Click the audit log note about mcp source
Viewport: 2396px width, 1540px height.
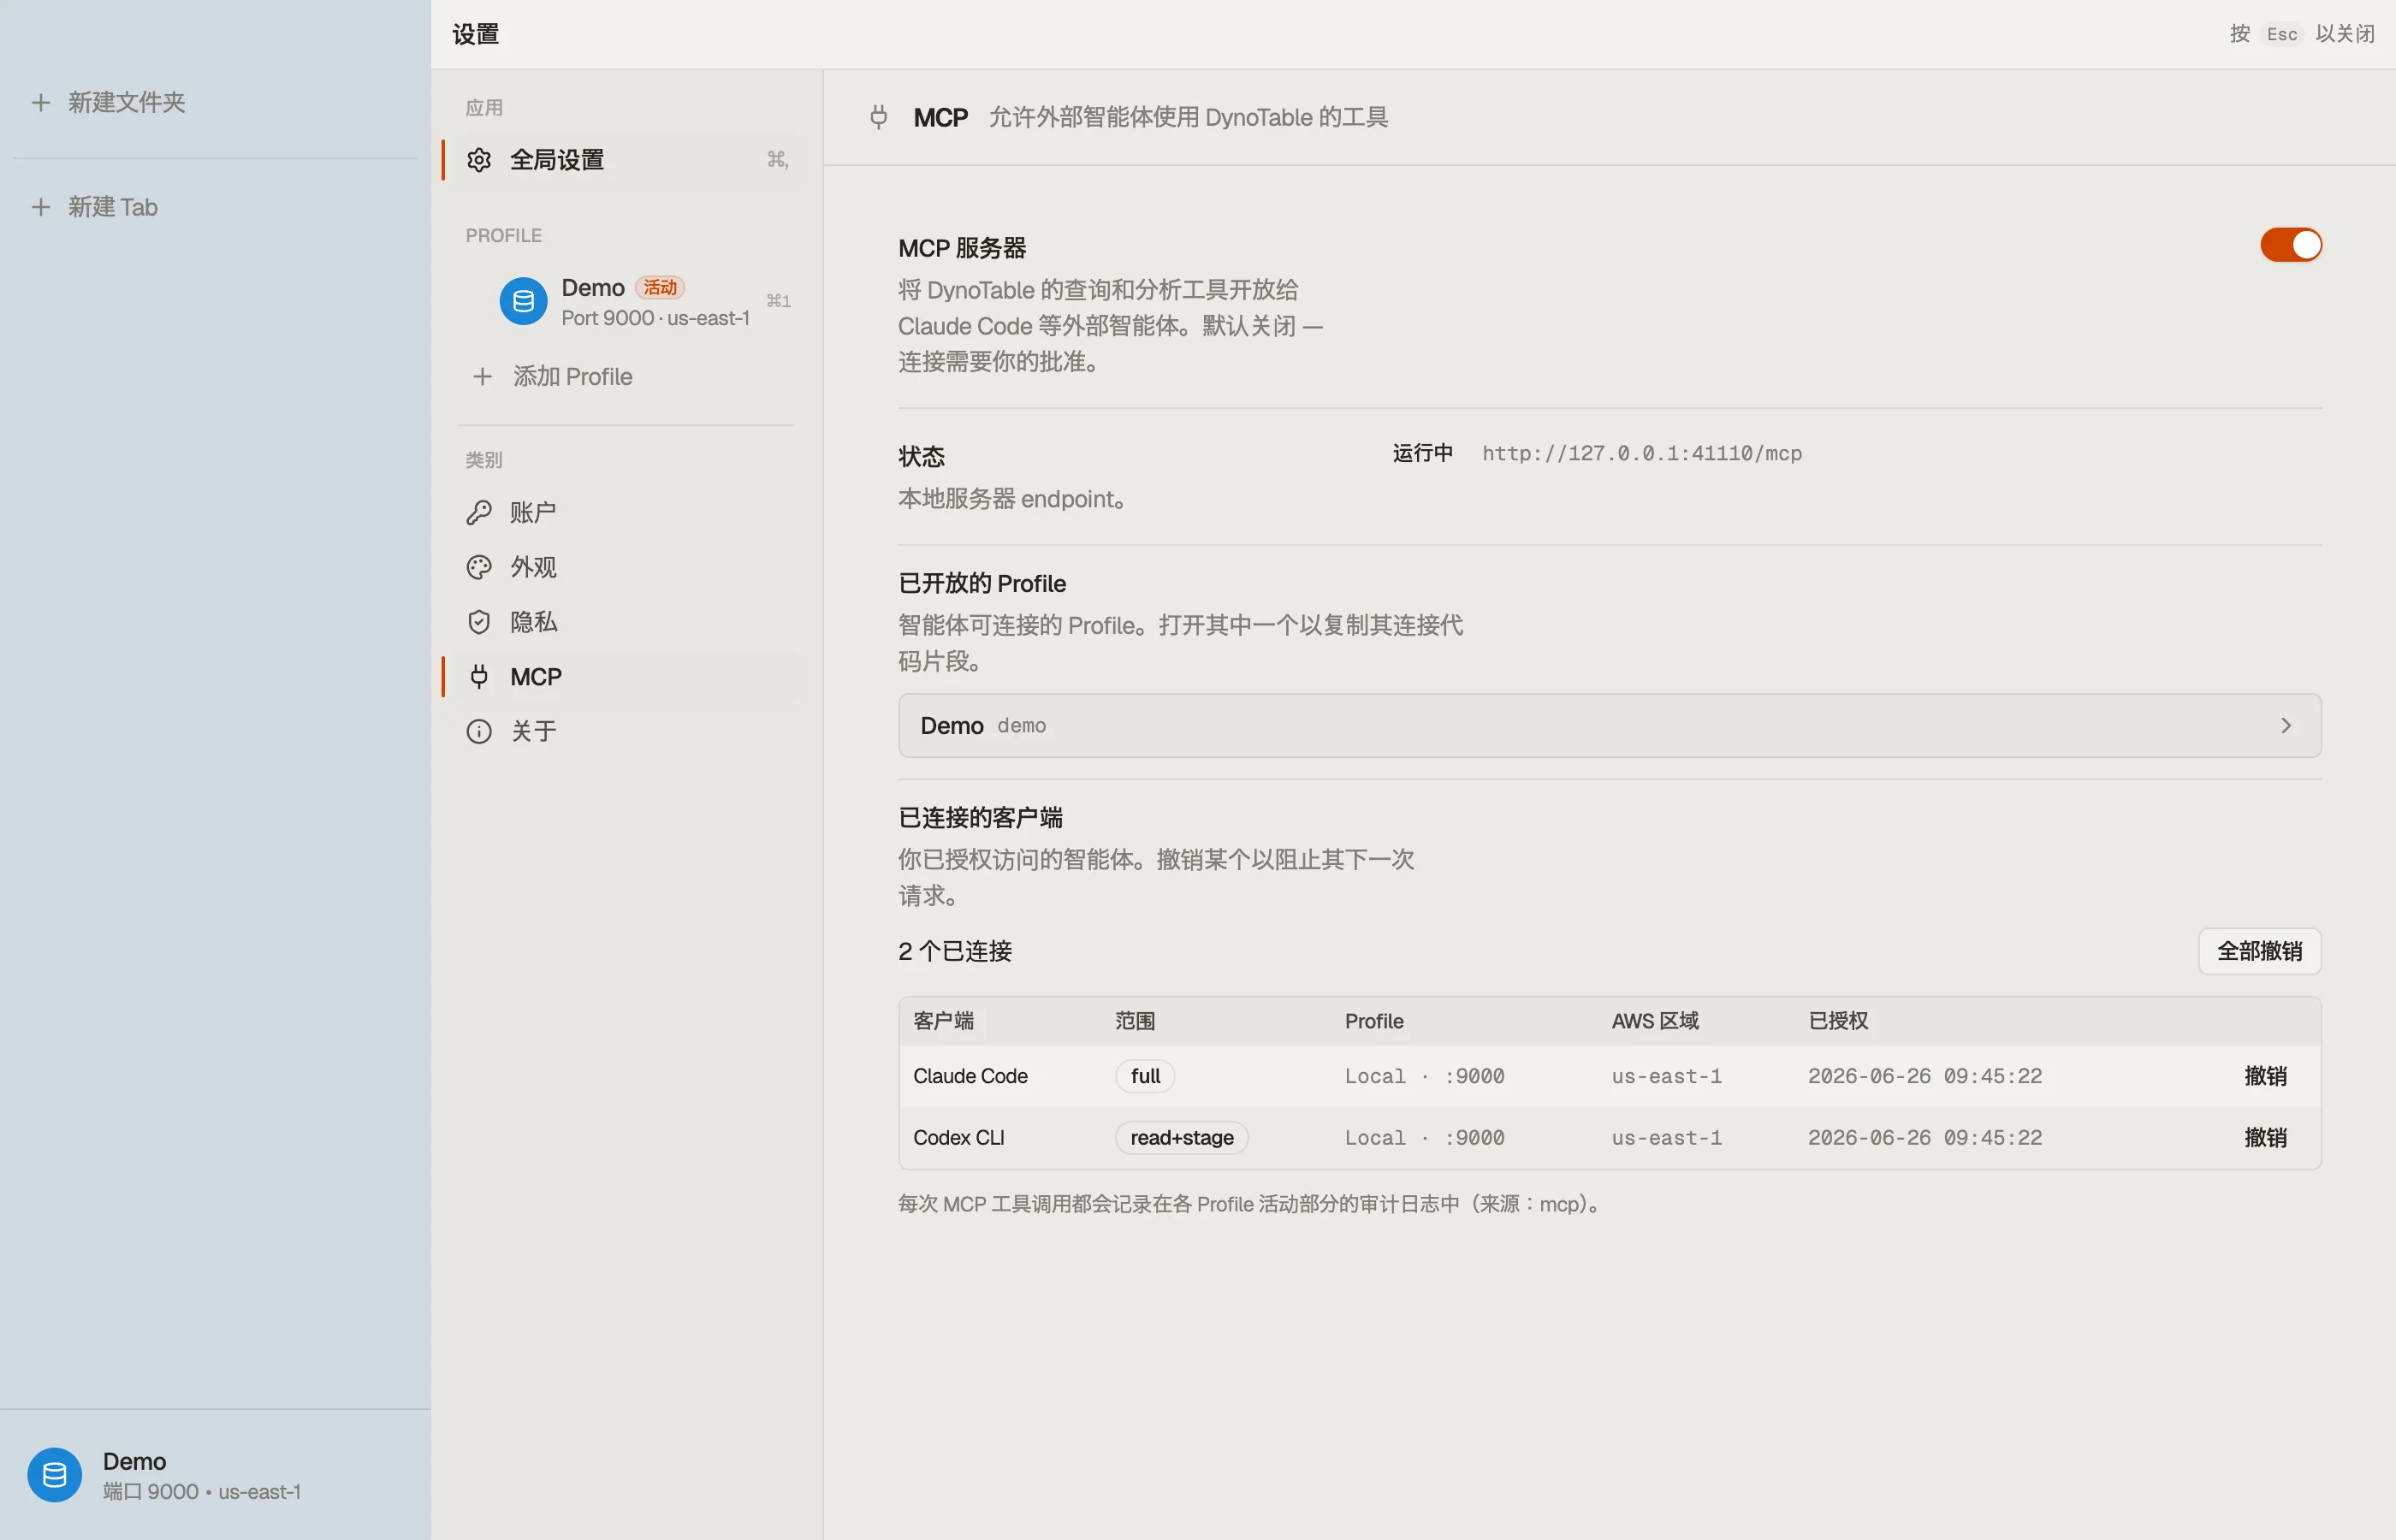click(1252, 1204)
